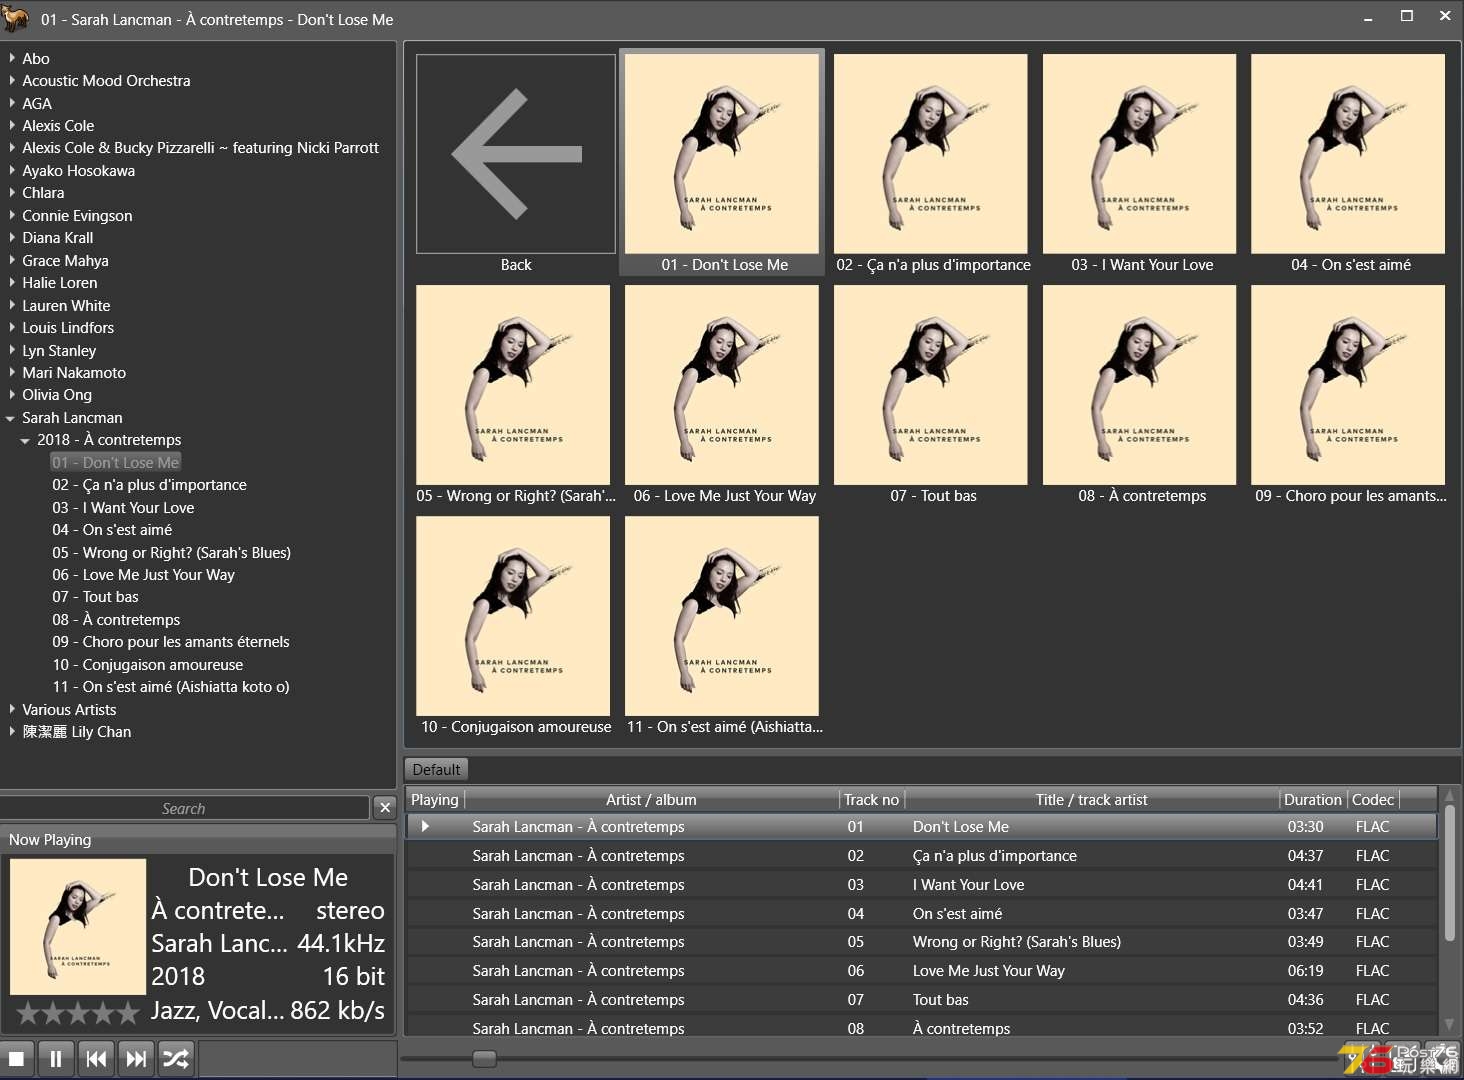This screenshot has width=1464, height=1080.
Task: Select tree item '09 - Choro pour les amants éternels'
Action: [x=171, y=642]
